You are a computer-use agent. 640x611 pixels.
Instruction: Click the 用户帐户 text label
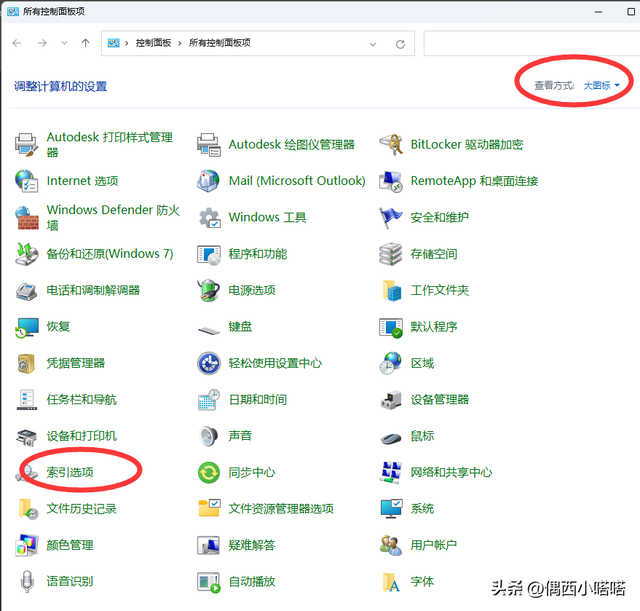(433, 545)
